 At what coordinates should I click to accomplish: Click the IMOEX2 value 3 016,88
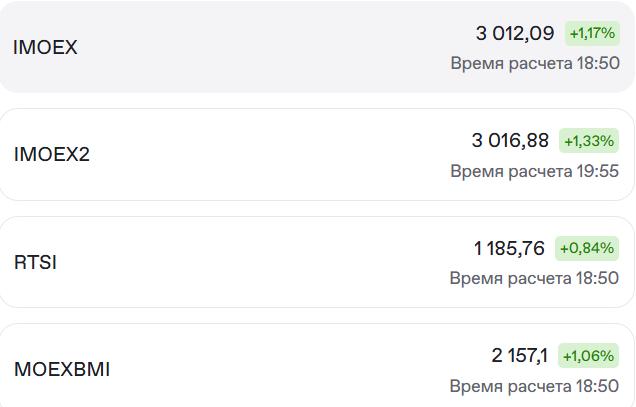(510, 141)
